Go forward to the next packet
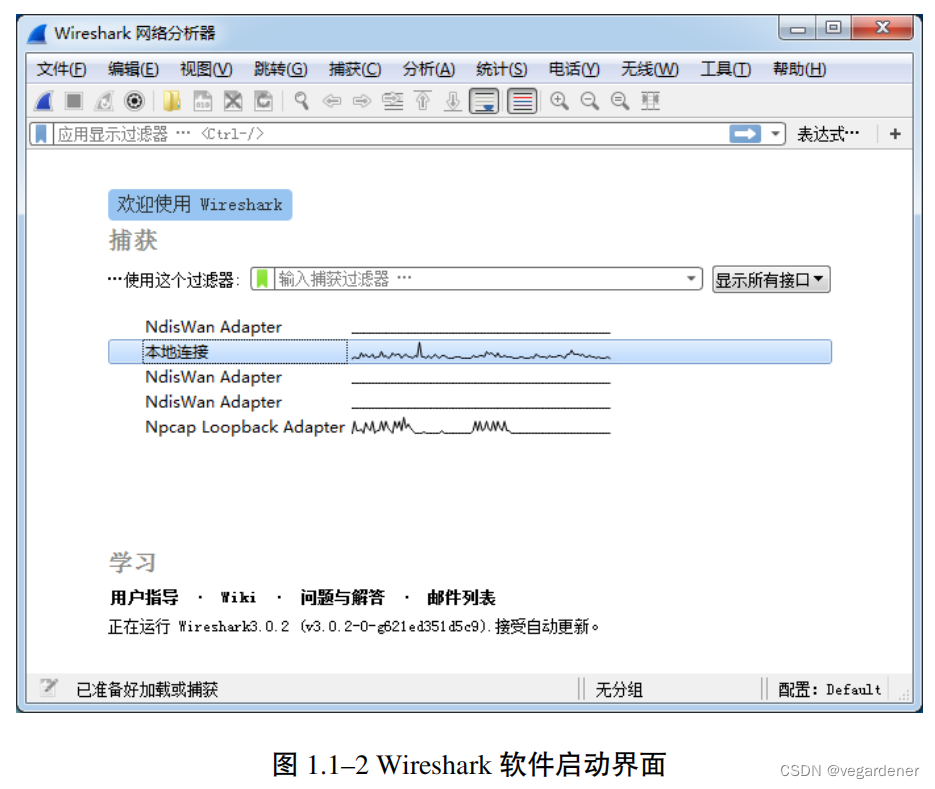The height and width of the screenshot is (789, 935). point(362,101)
